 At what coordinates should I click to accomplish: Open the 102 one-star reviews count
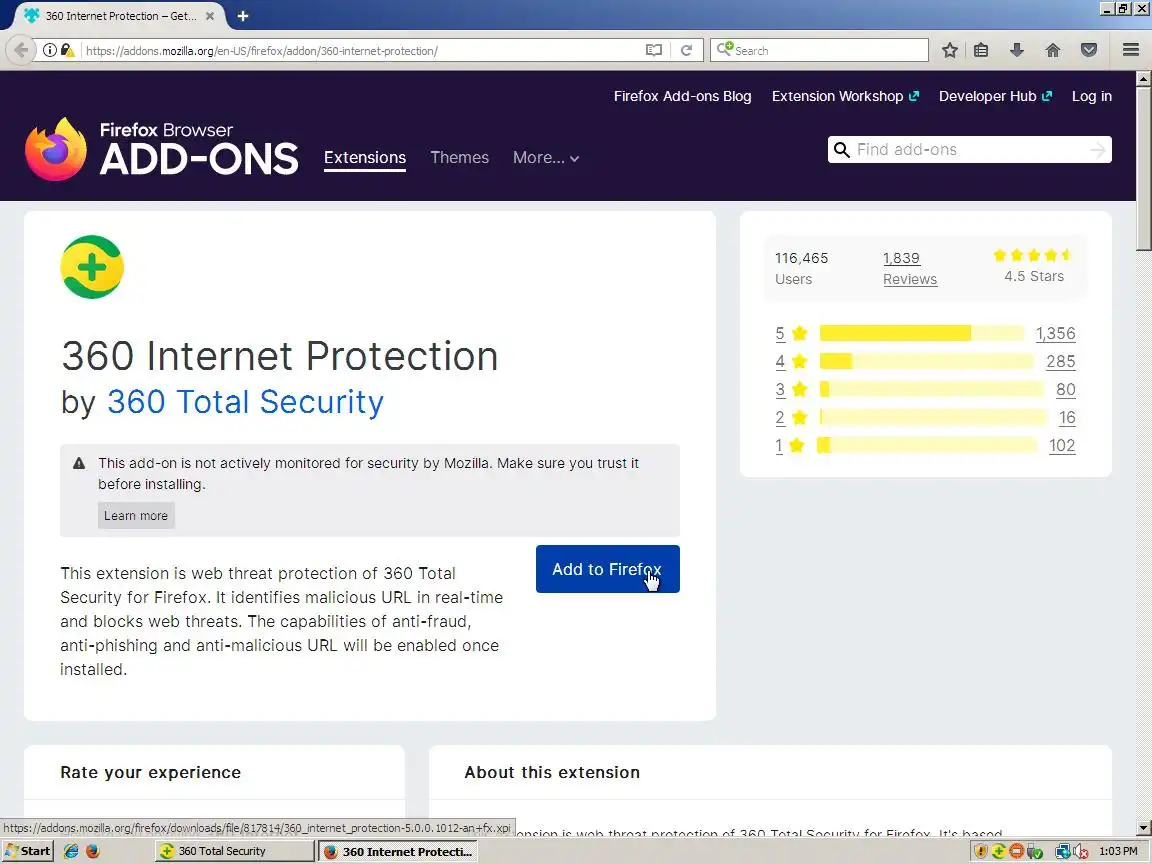coord(1062,444)
